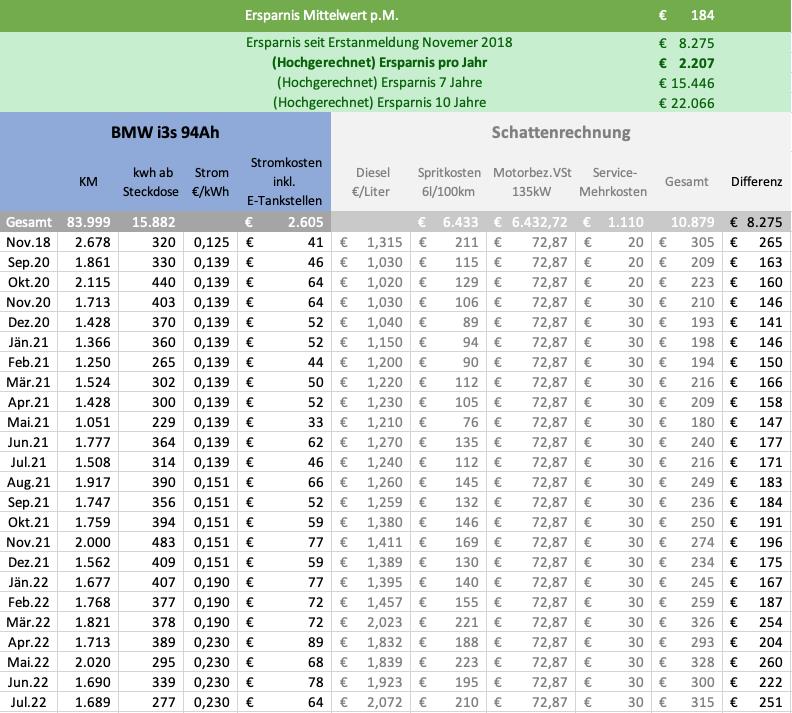
Task: Click savings since registration value € 8.275
Action: tap(686, 43)
